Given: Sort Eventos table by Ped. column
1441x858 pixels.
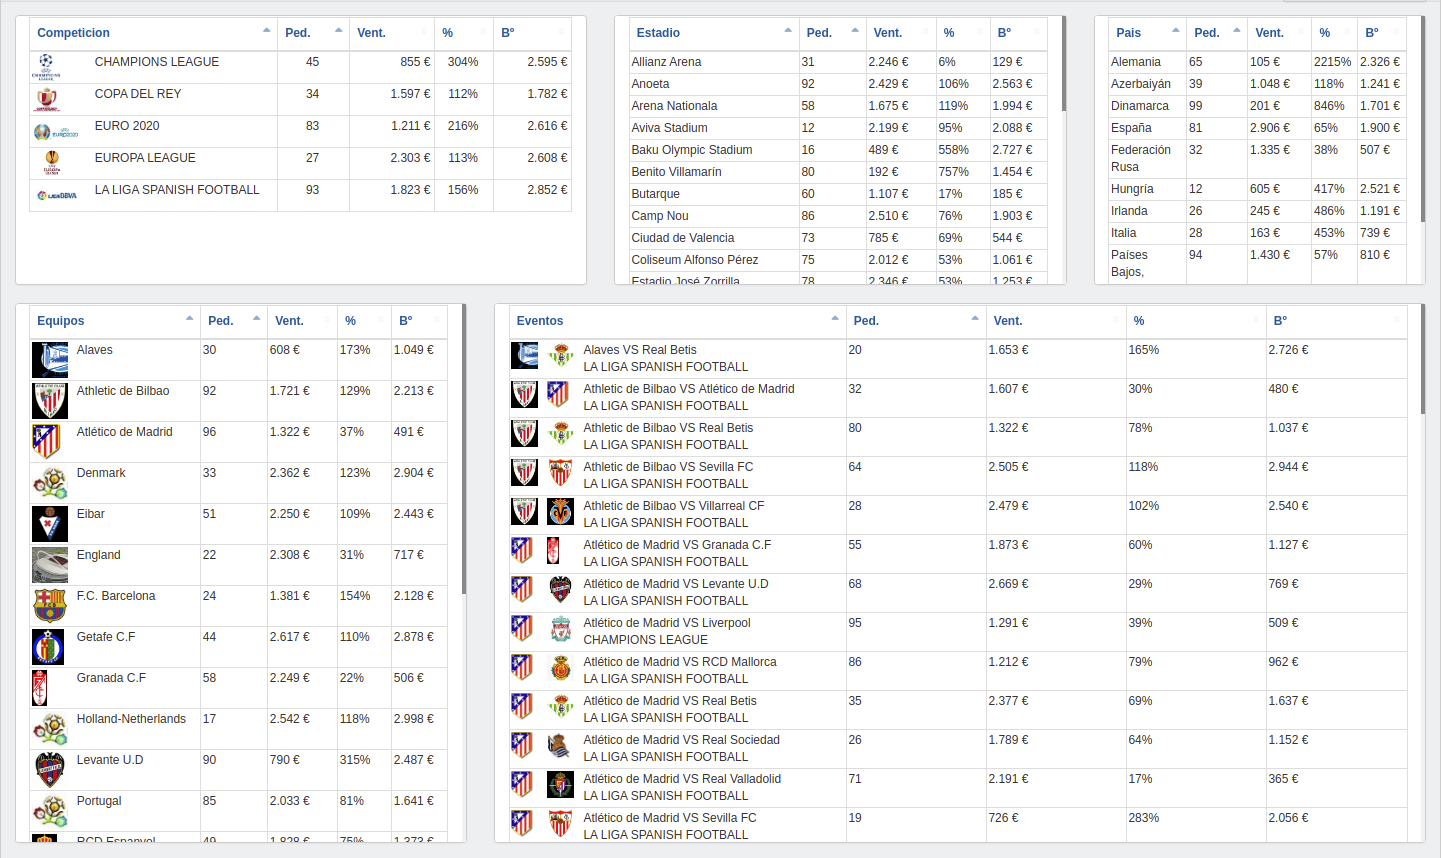Looking at the screenshot, I should (916, 321).
